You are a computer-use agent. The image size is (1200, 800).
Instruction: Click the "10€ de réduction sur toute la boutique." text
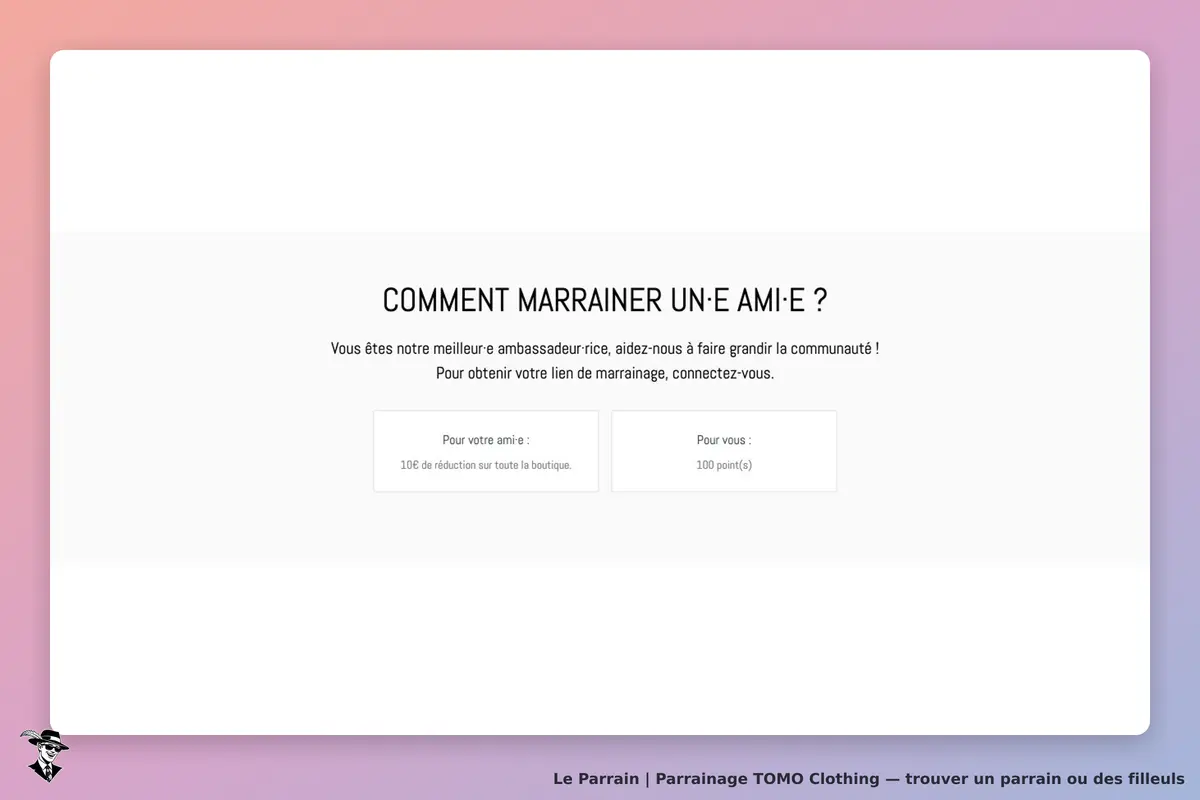coord(486,465)
